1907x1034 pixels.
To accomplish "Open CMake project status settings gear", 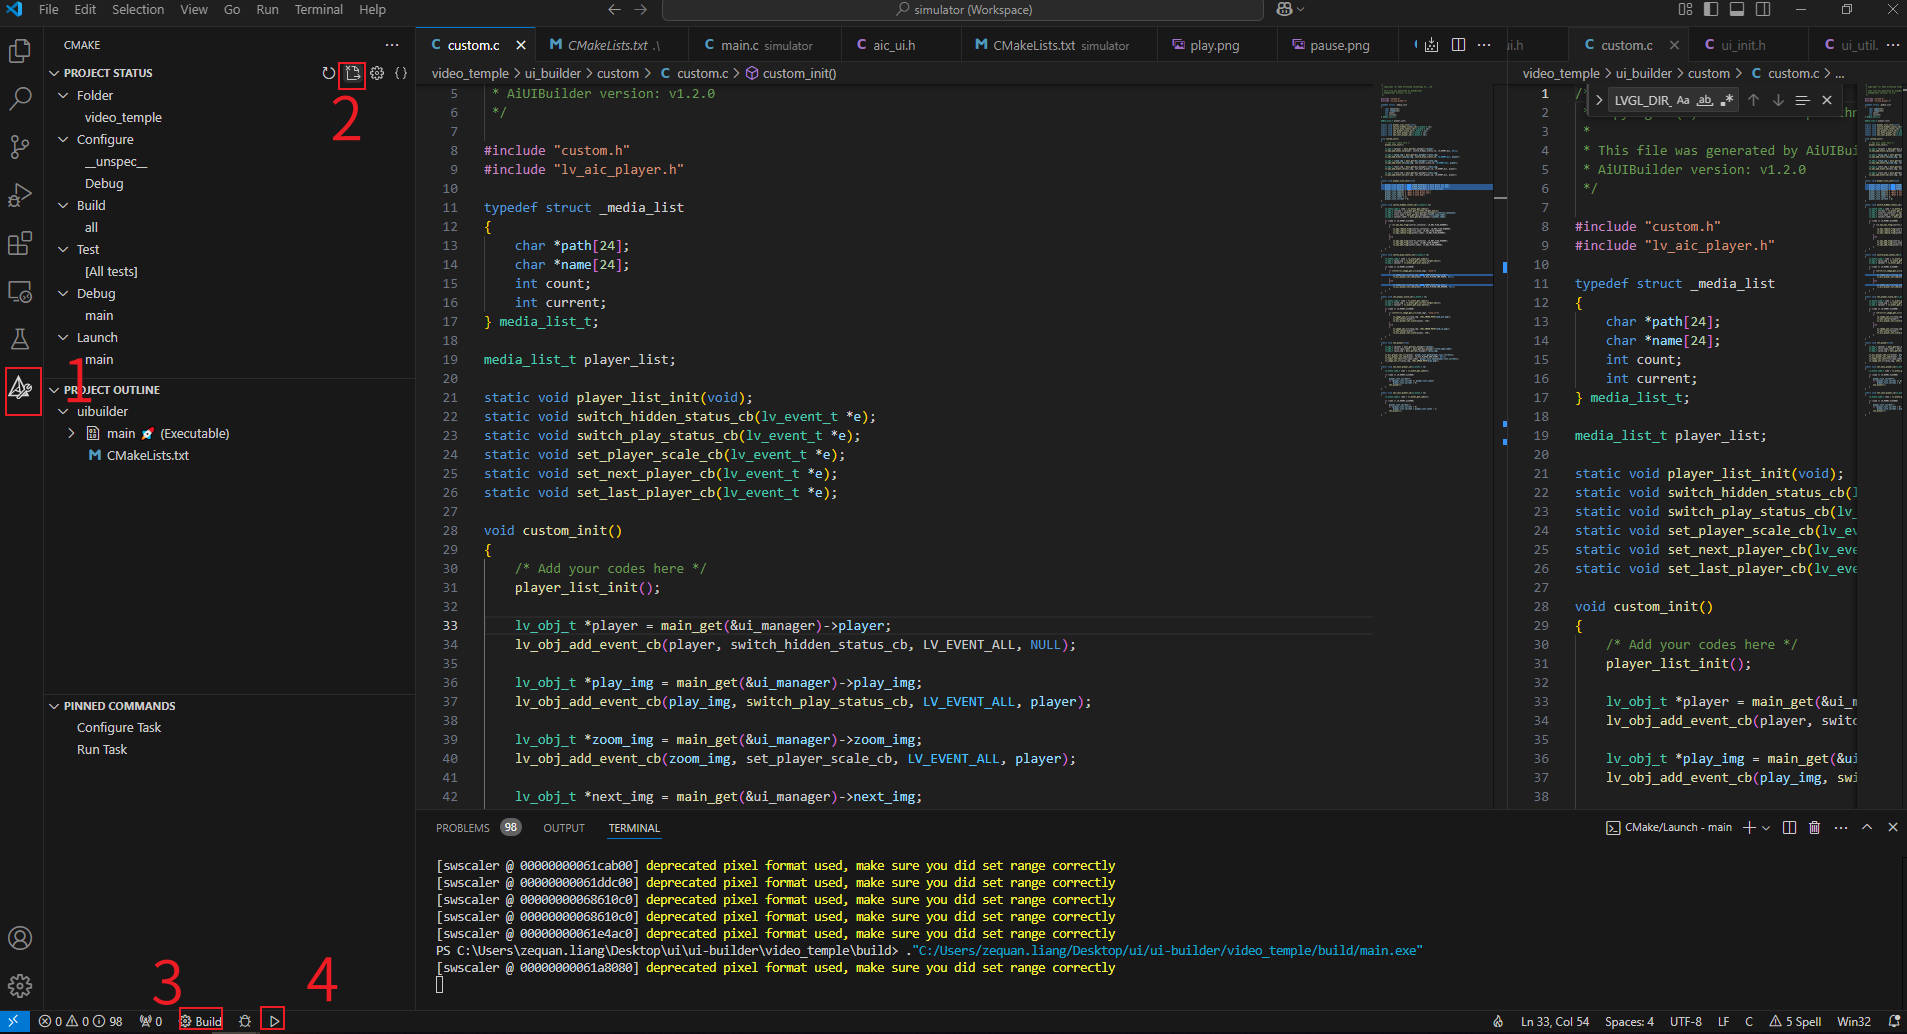I will point(377,73).
